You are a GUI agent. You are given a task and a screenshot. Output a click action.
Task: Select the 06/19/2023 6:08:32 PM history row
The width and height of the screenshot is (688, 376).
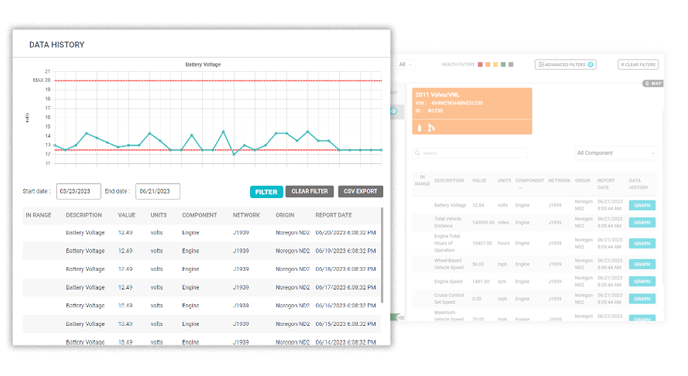click(x=202, y=251)
